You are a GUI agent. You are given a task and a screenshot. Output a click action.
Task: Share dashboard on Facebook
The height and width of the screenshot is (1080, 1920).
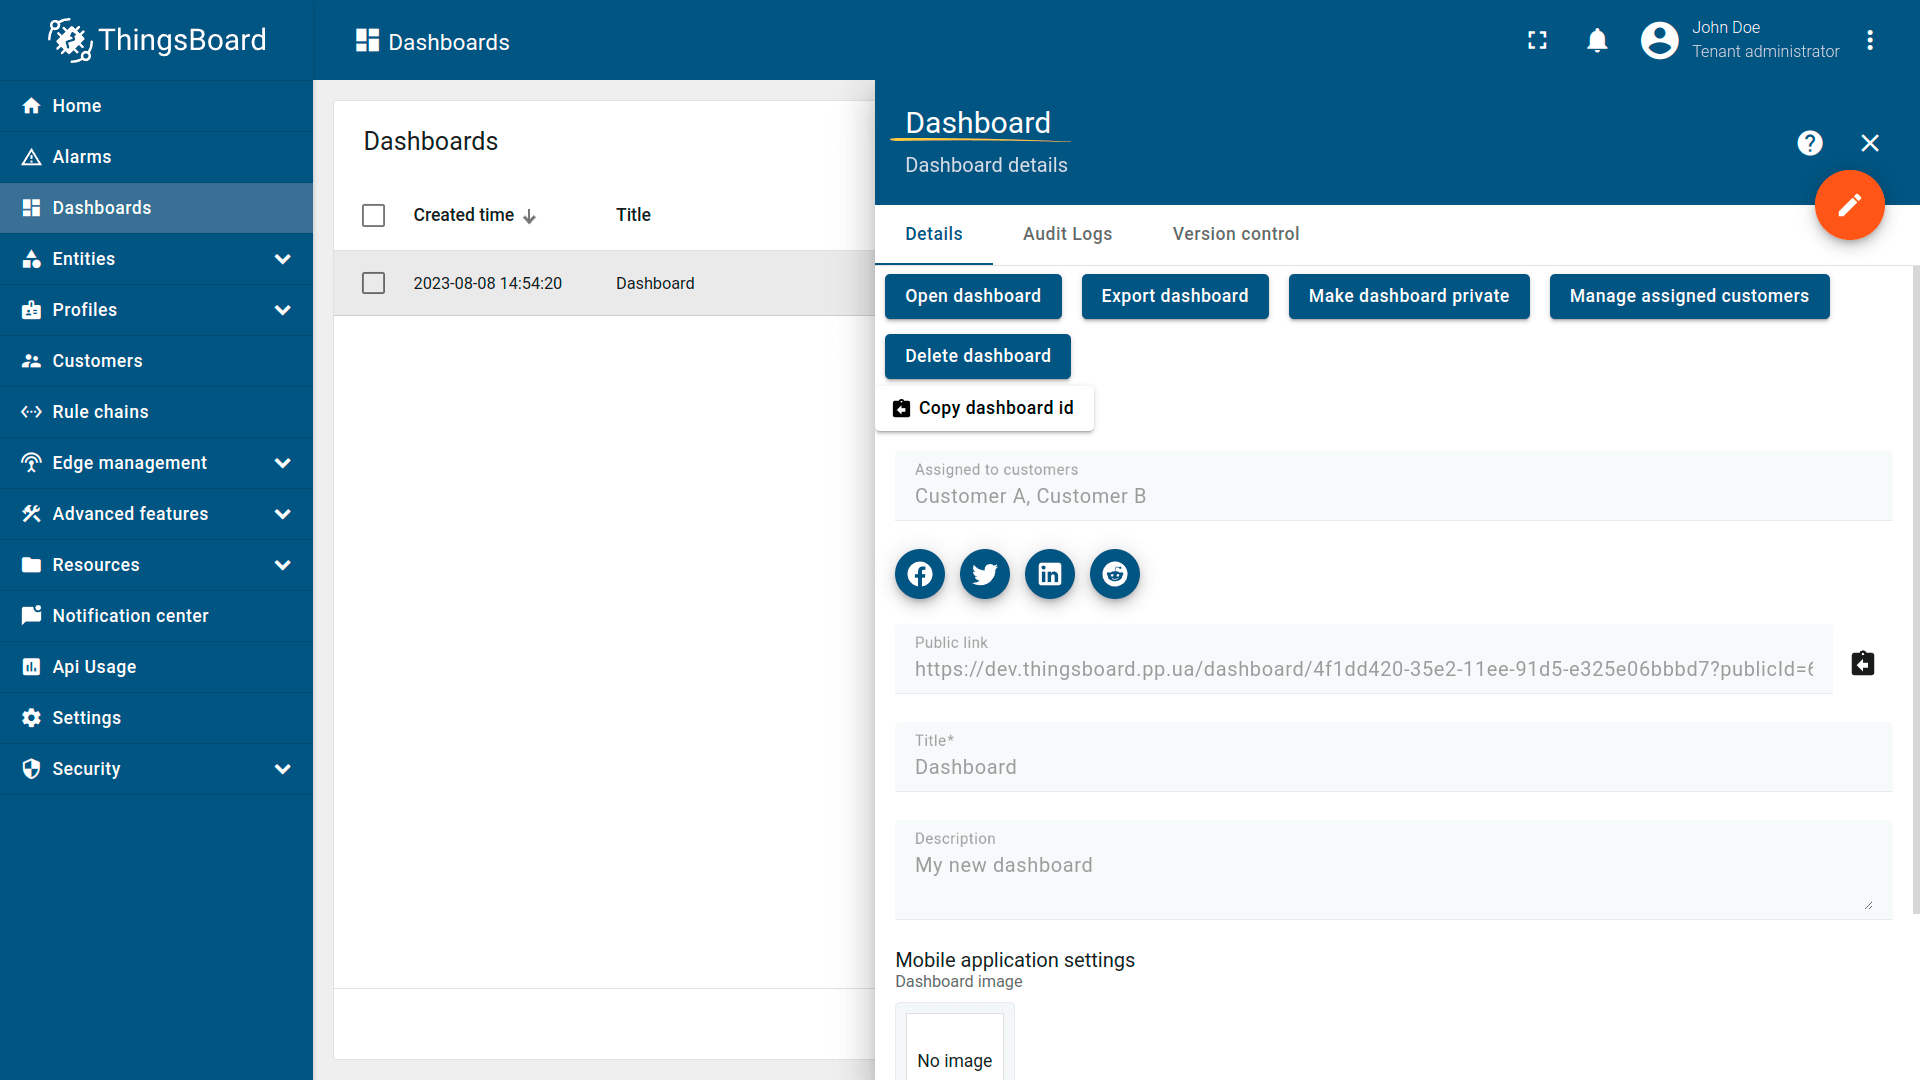pyautogui.click(x=919, y=574)
